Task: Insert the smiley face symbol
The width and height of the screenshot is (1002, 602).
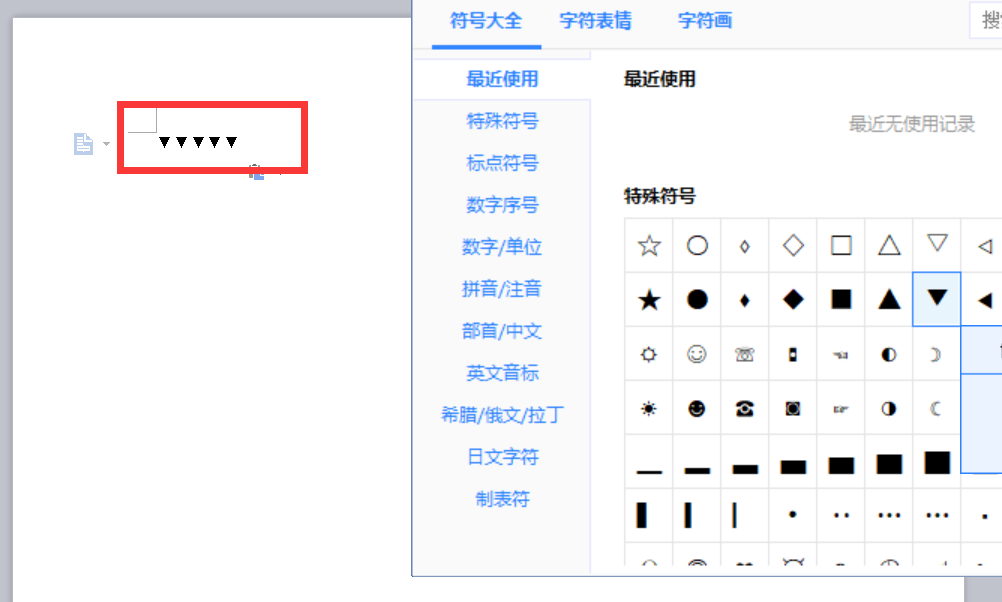Action: coord(696,353)
